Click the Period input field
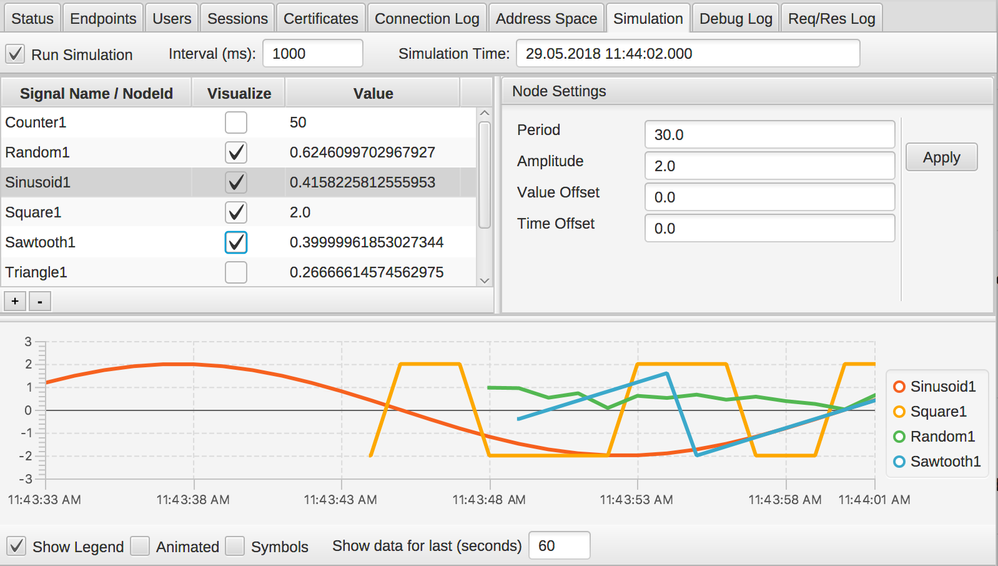Viewport: 998px width, 566px height. pyautogui.click(x=769, y=134)
